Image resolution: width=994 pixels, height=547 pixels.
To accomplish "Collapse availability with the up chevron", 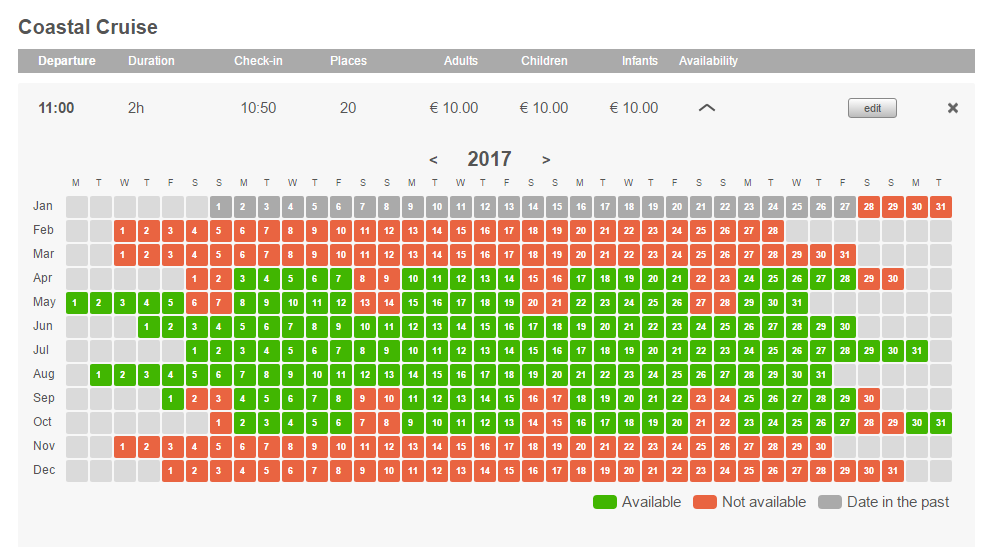I will tap(706, 108).
